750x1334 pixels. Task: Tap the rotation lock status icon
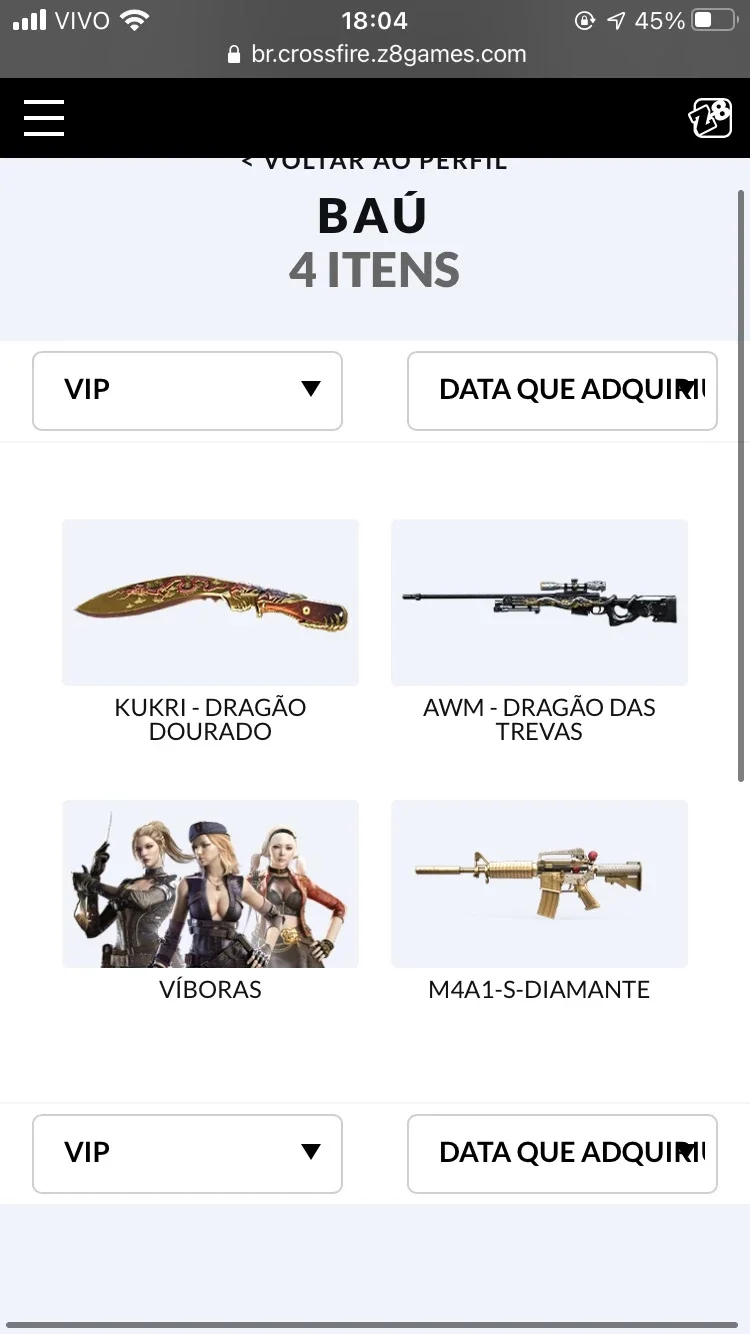pos(585,20)
